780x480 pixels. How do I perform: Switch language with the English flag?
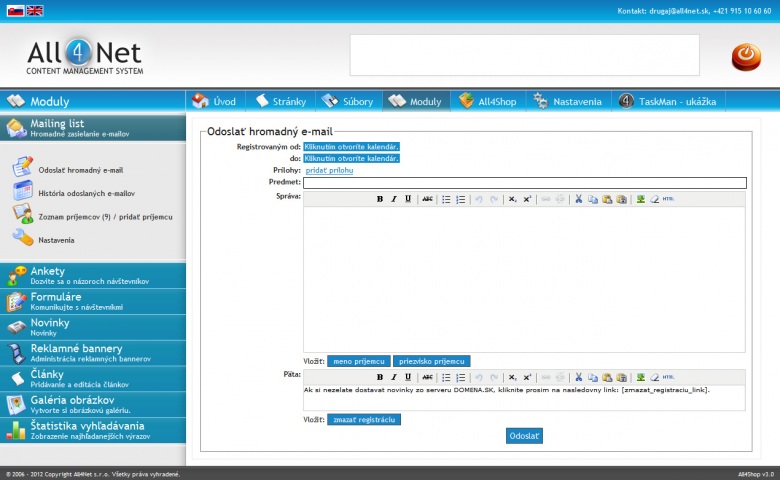pos(34,10)
